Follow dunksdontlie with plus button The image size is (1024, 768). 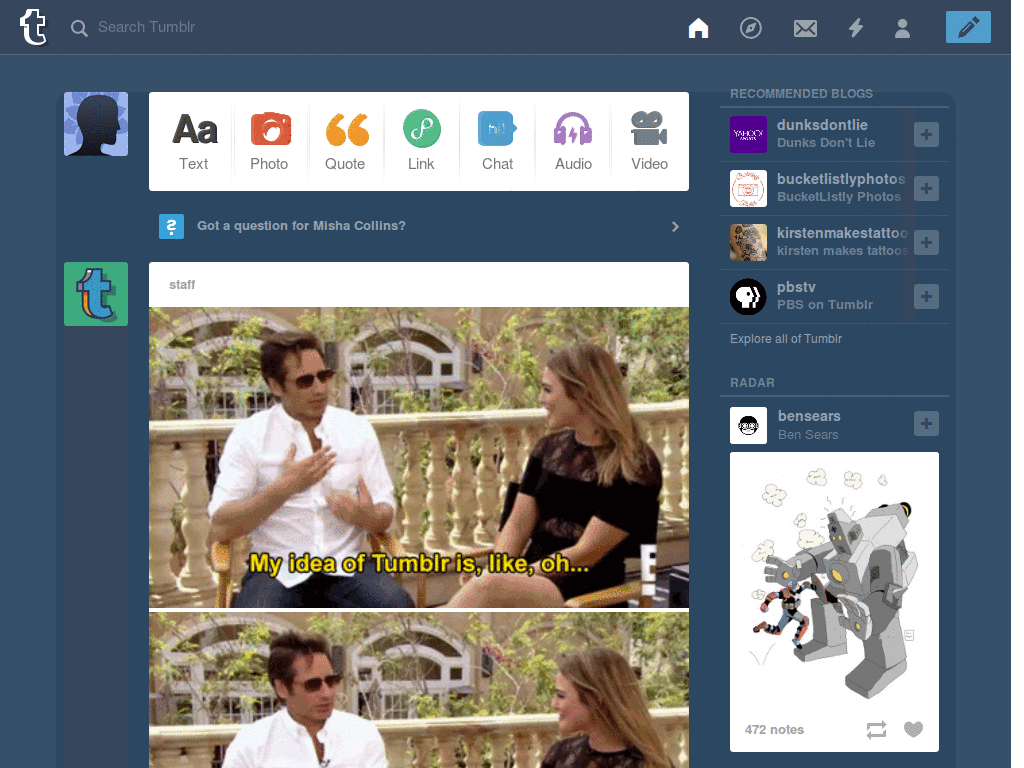(x=926, y=135)
